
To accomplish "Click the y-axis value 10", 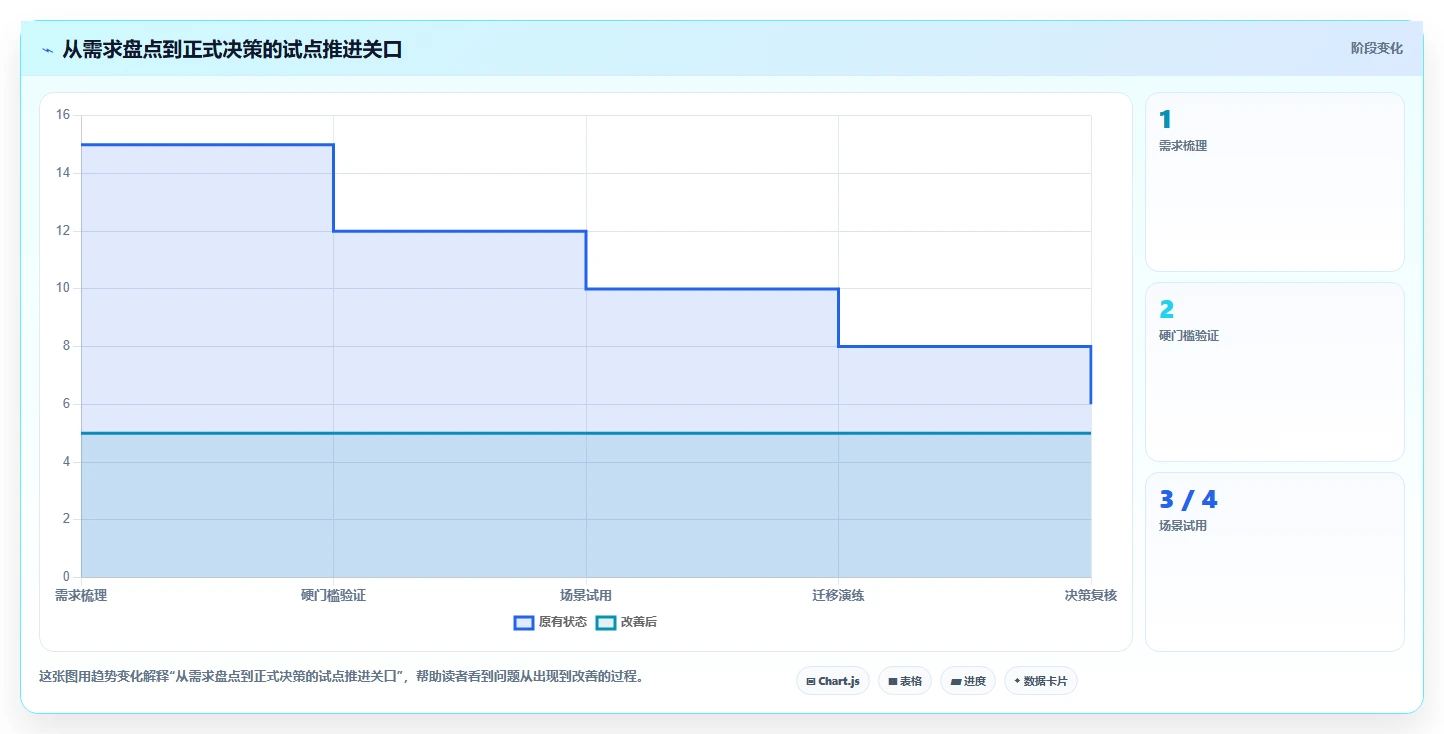I will [x=63, y=288].
